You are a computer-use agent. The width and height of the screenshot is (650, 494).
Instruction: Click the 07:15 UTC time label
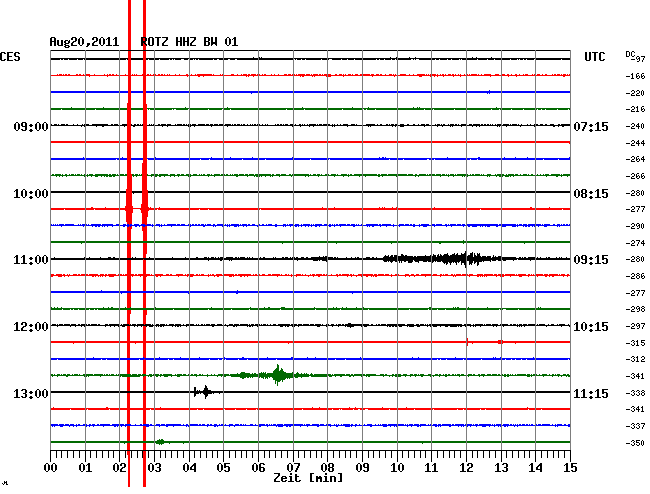tap(591, 126)
